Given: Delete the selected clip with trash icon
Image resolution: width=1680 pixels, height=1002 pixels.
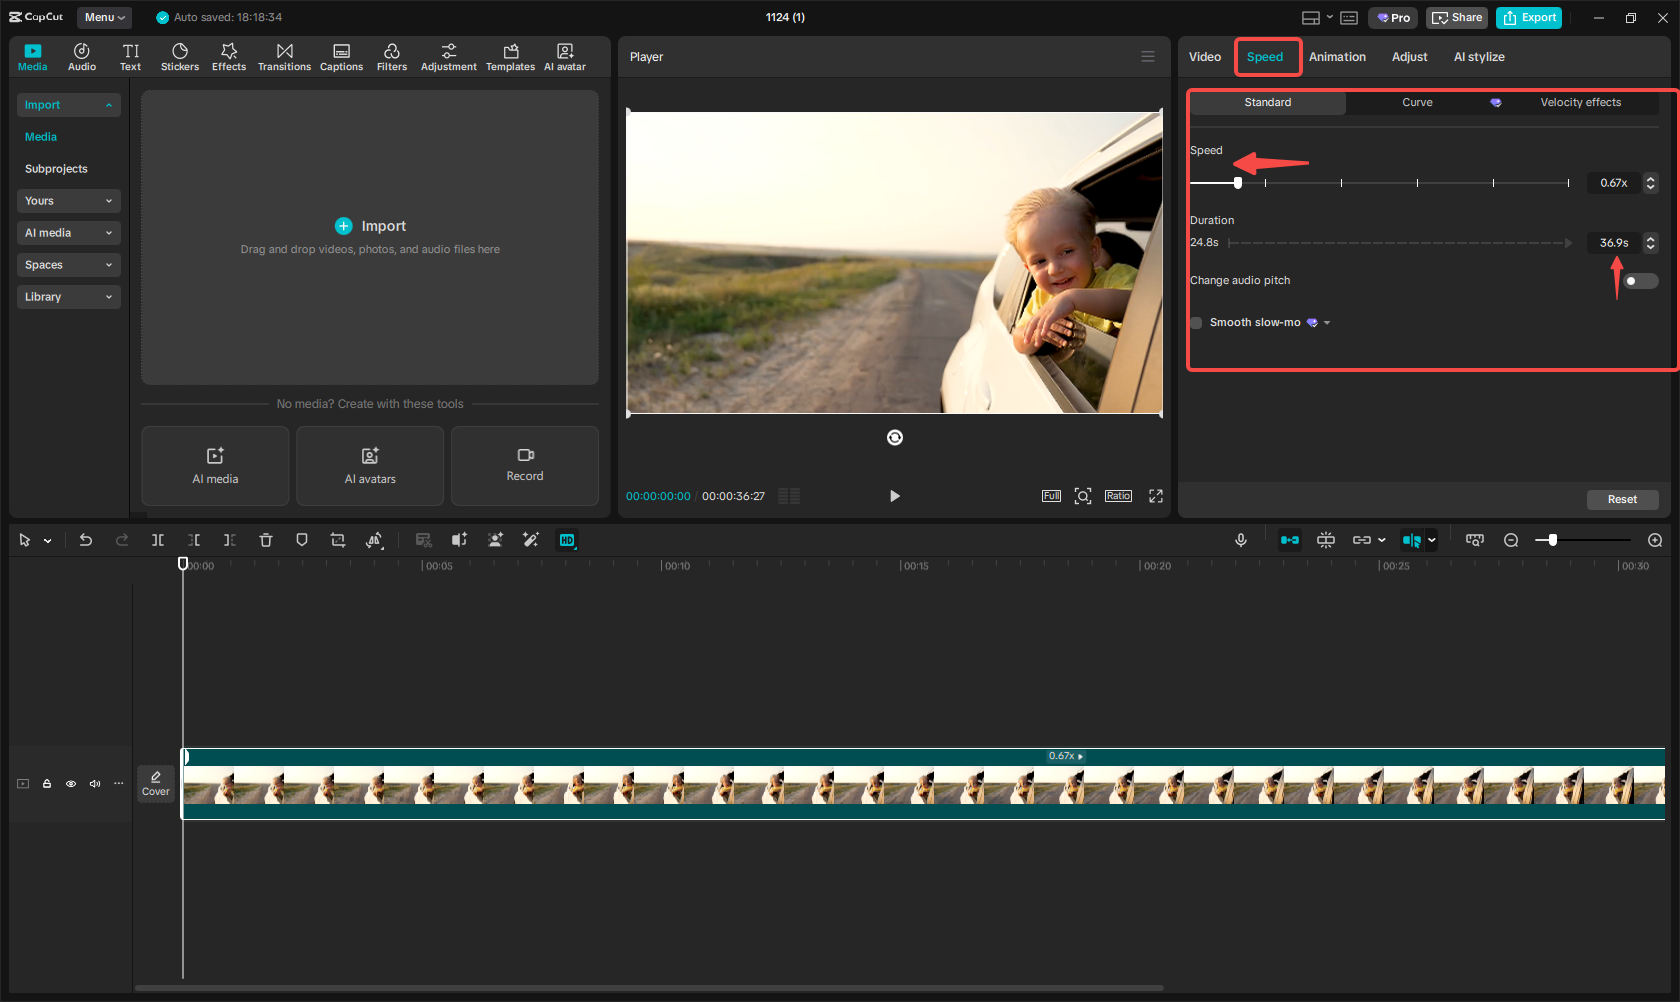Looking at the screenshot, I should [x=266, y=540].
